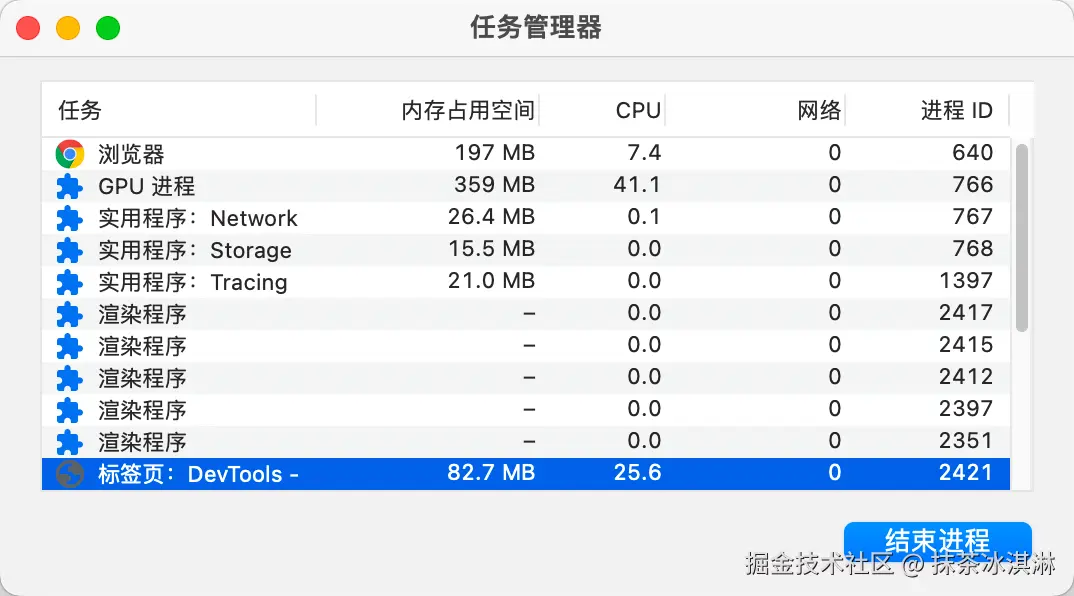Sort by 内存占用空间 column header
1074x596 pixels.
[x=468, y=110]
